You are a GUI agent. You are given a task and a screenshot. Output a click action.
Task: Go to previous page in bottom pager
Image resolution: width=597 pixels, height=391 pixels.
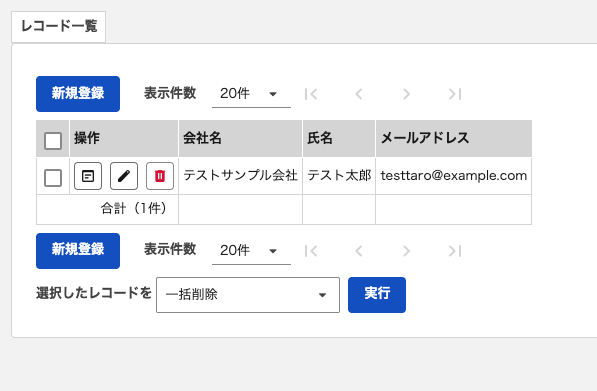pyautogui.click(x=359, y=251)
